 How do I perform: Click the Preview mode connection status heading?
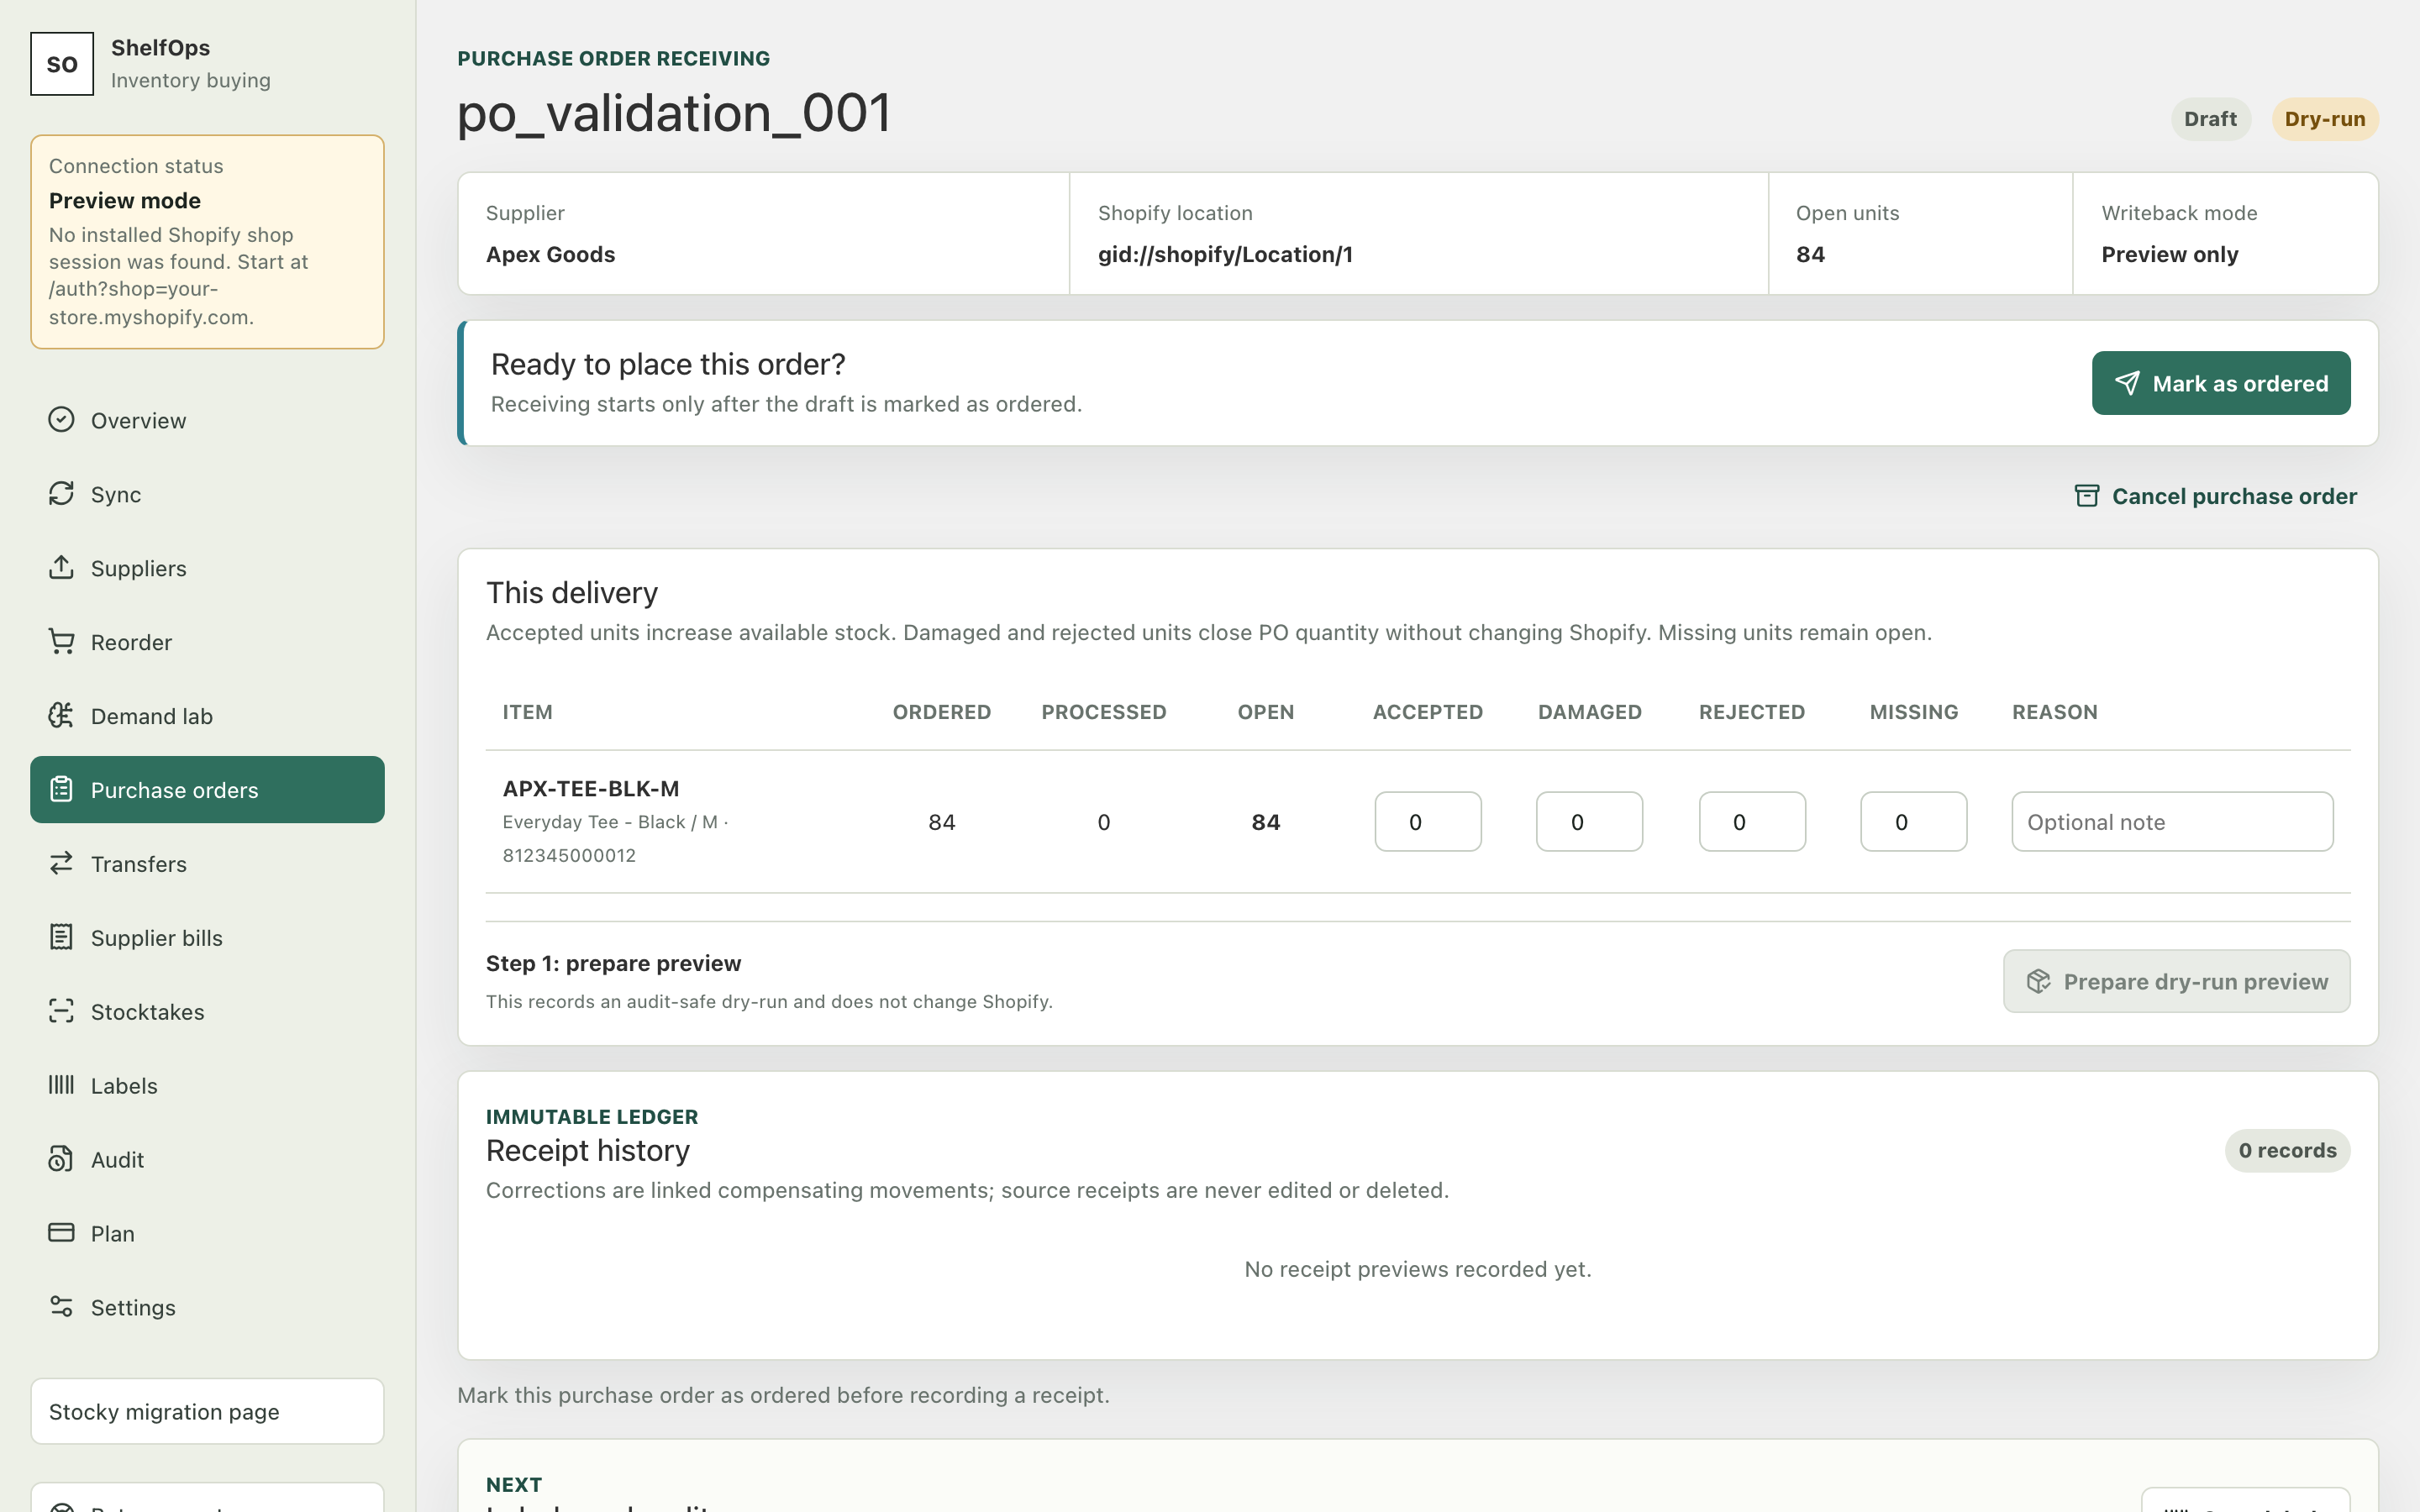(x=125, y=200)
